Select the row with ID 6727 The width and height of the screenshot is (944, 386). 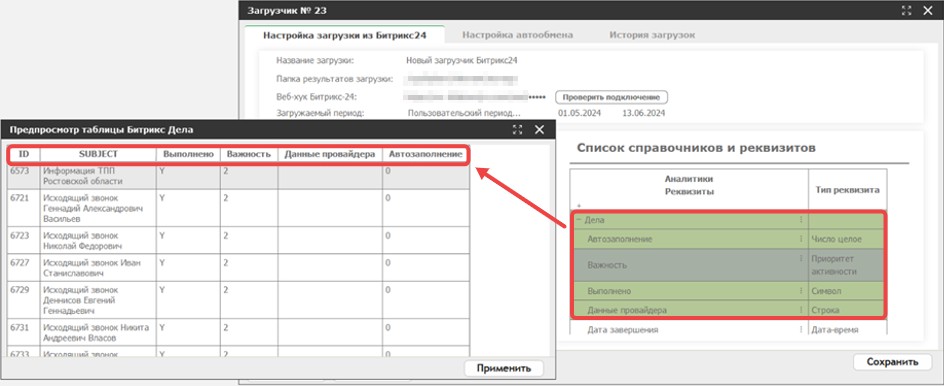coord(238,268)
